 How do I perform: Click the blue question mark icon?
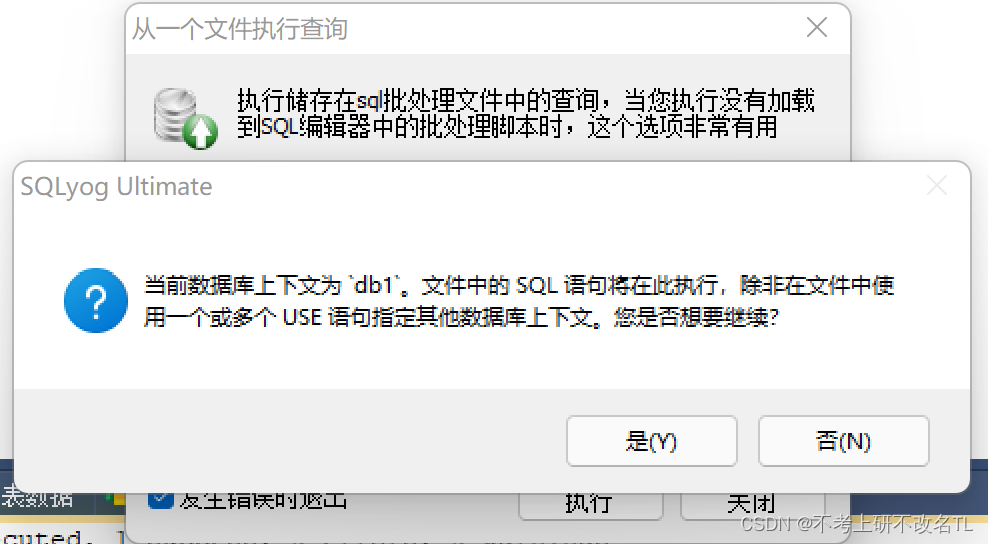(x=96, y=301)
